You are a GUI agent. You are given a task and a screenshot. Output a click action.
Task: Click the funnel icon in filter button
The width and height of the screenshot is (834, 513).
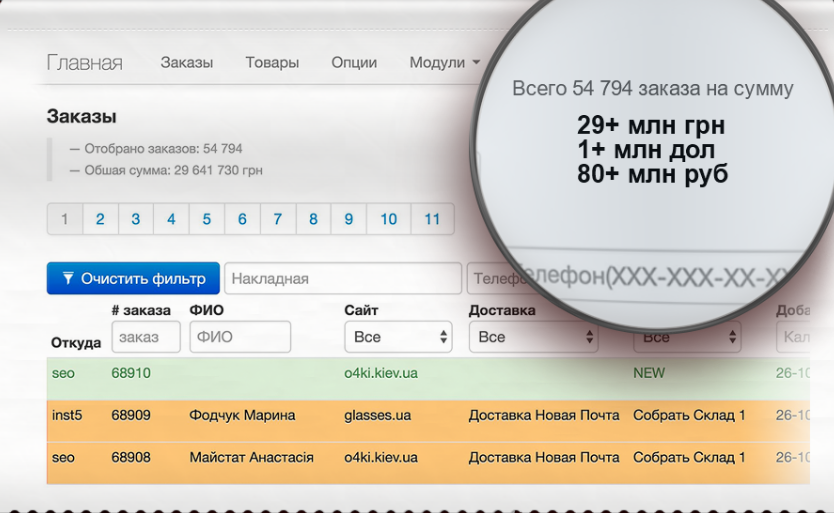(x=68, y=279)
